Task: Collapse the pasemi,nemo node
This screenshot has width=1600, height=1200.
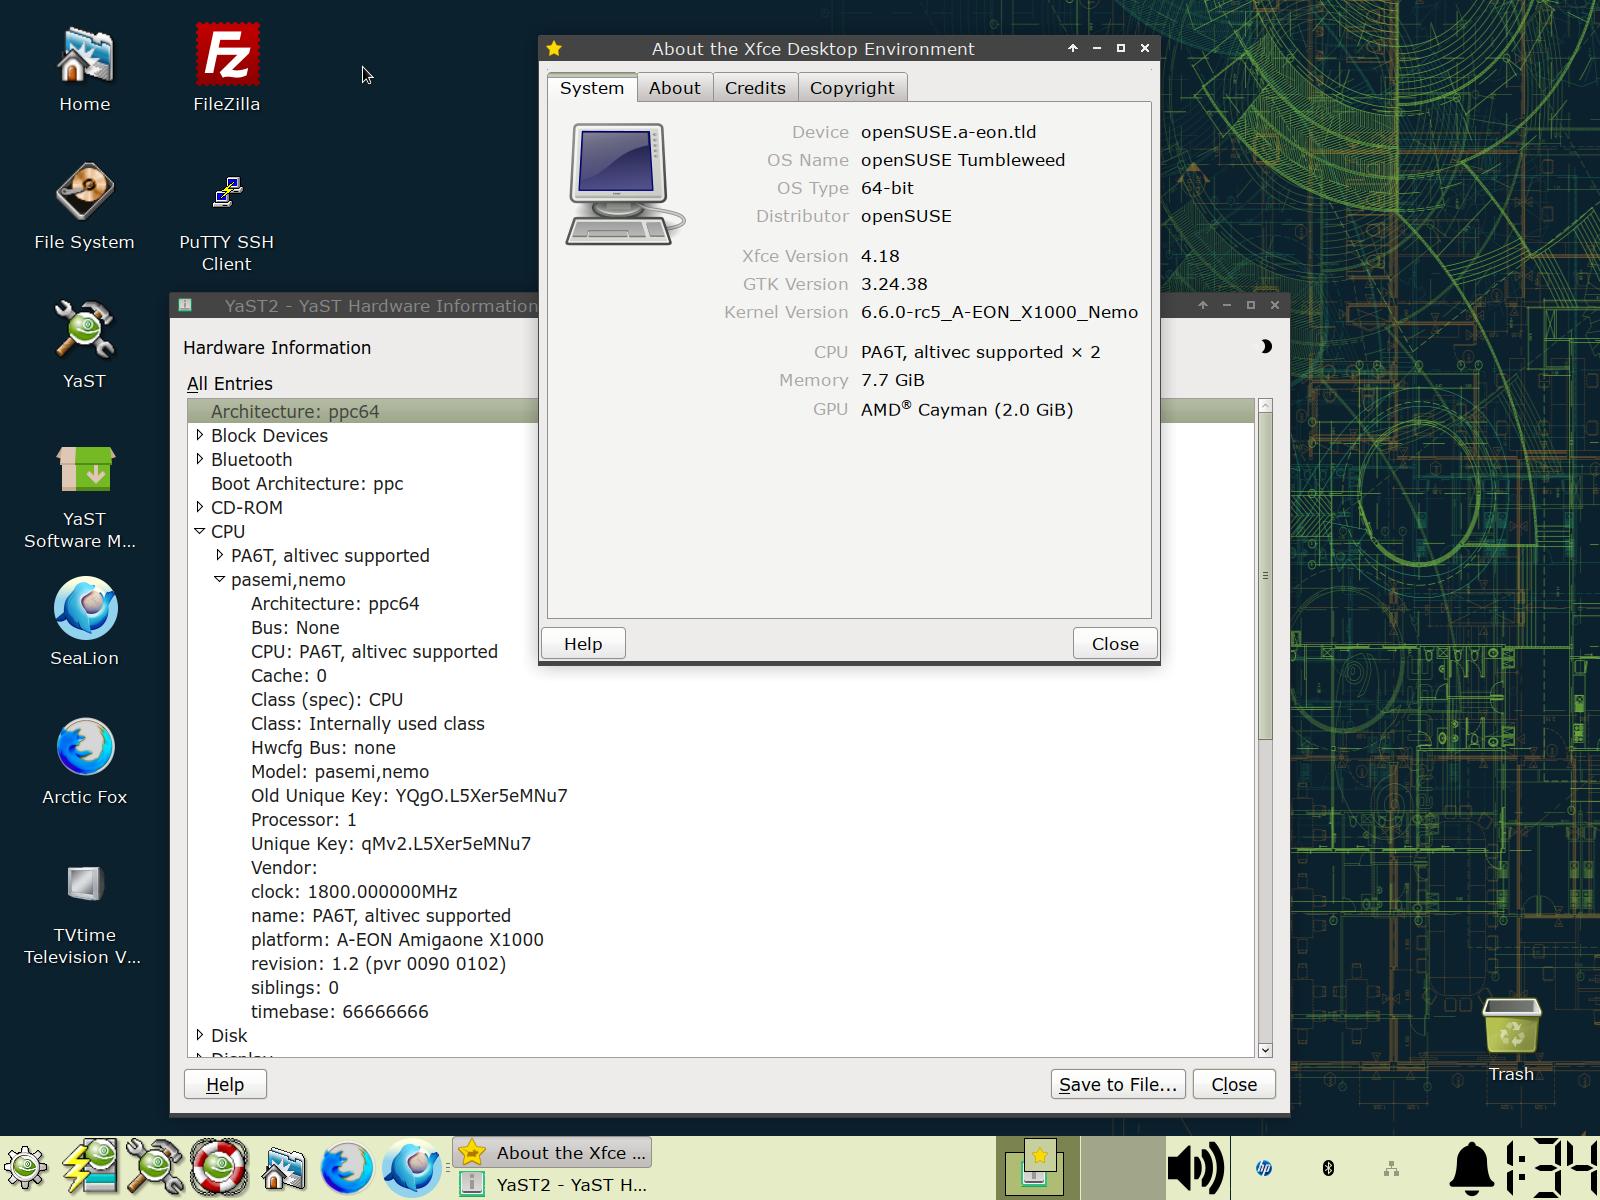Action: tap(220, 579)
